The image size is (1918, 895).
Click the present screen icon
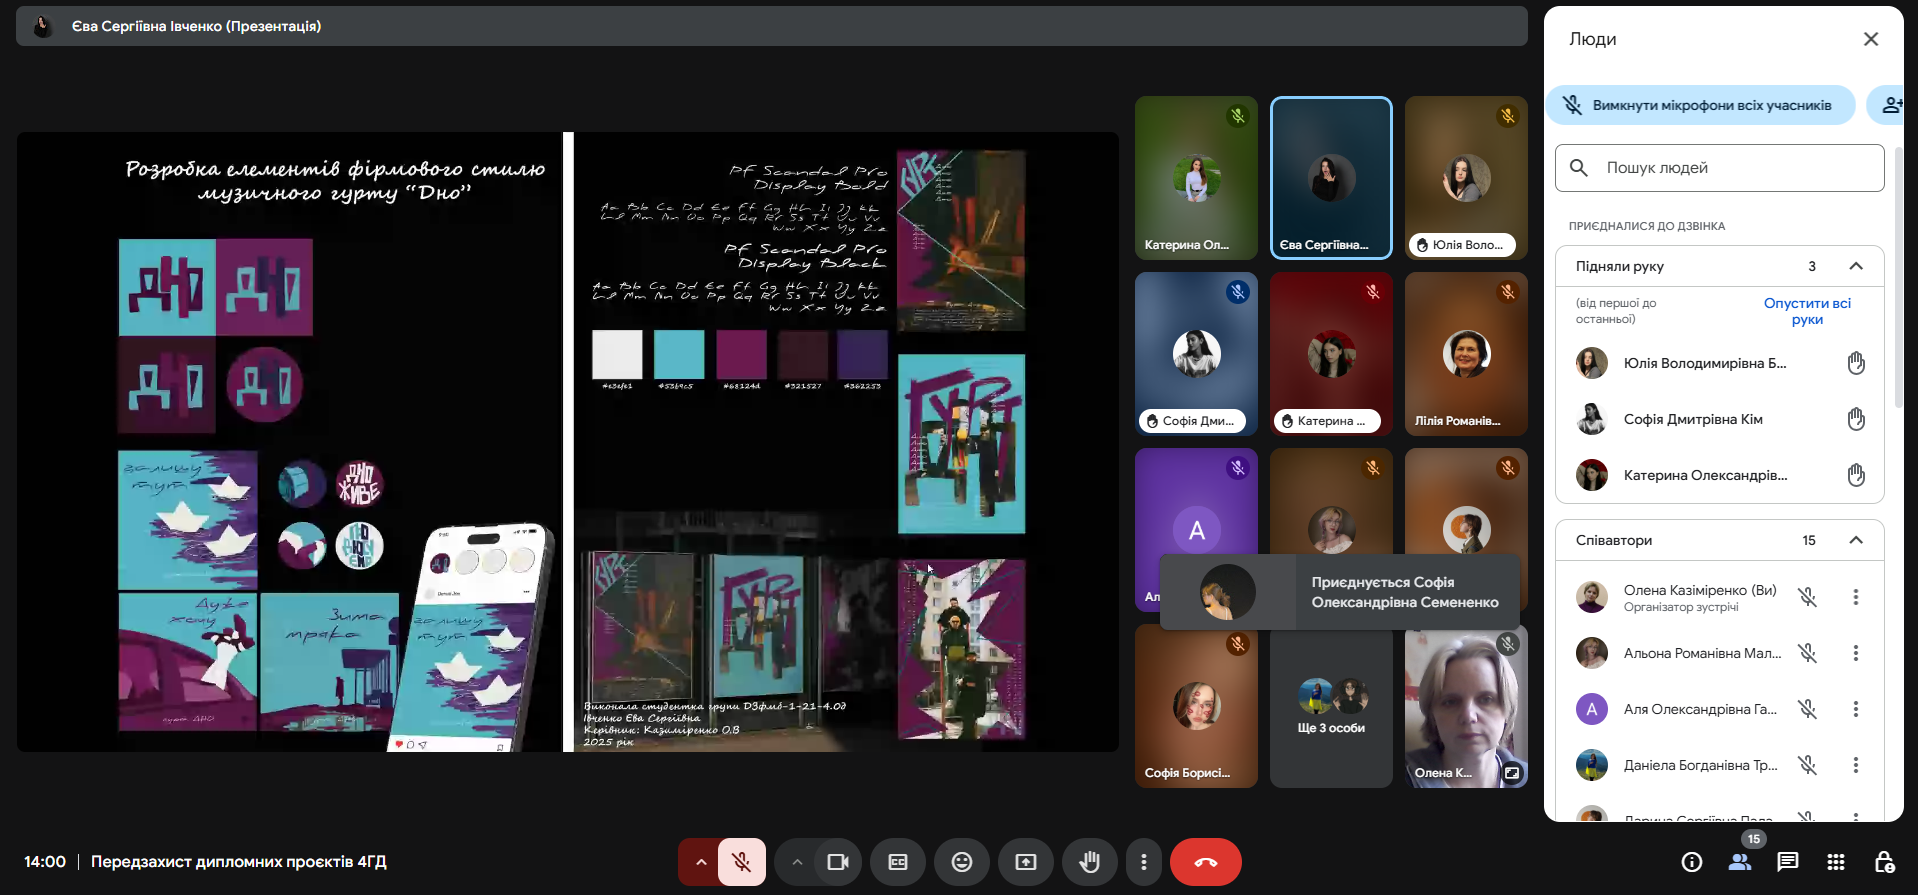[x=1025, y=862]
